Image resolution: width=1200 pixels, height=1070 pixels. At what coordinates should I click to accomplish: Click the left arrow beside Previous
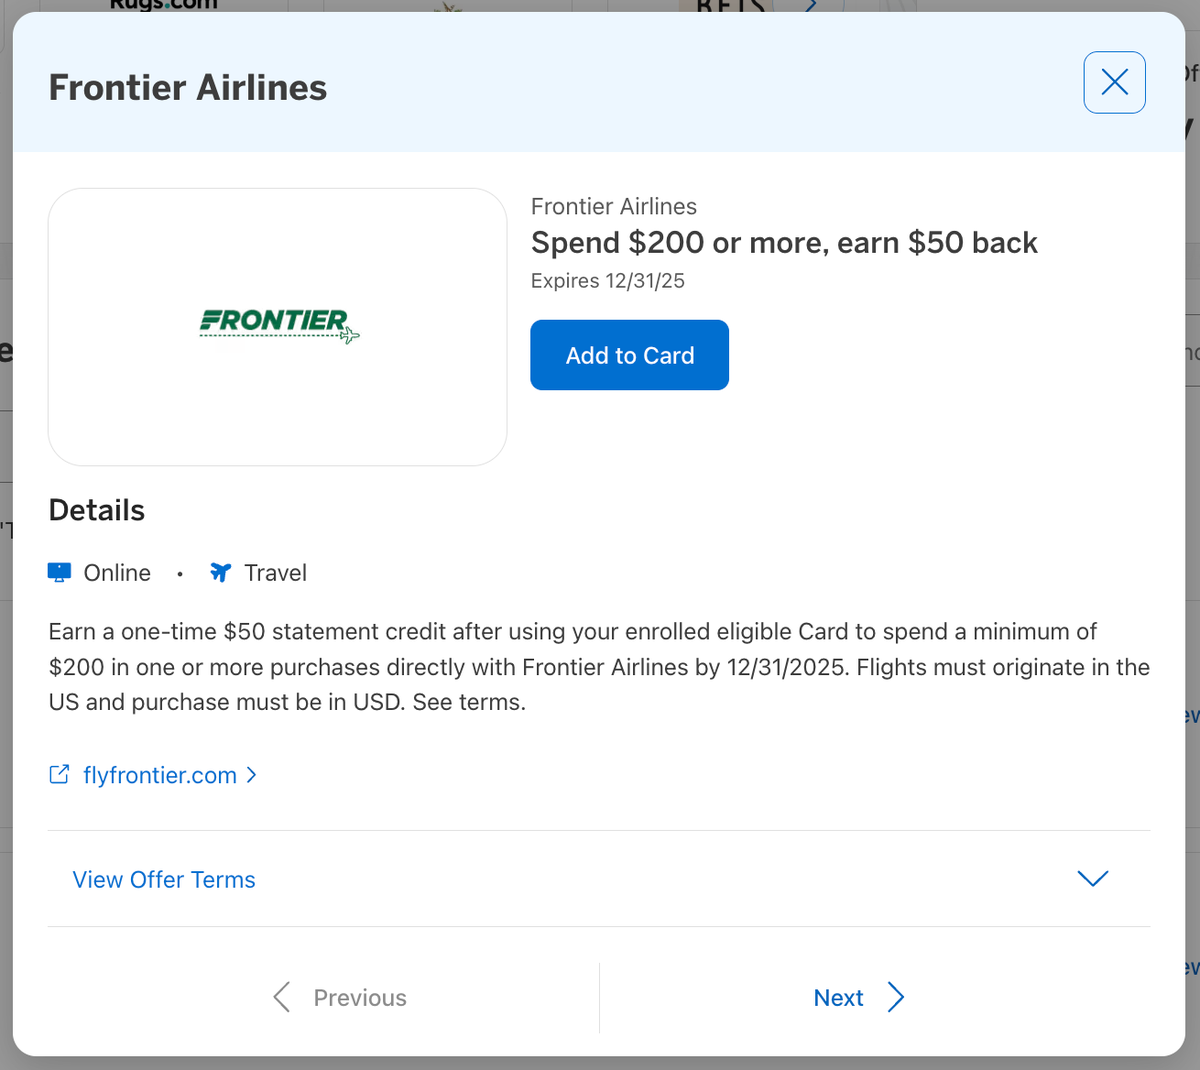(282, 997)
